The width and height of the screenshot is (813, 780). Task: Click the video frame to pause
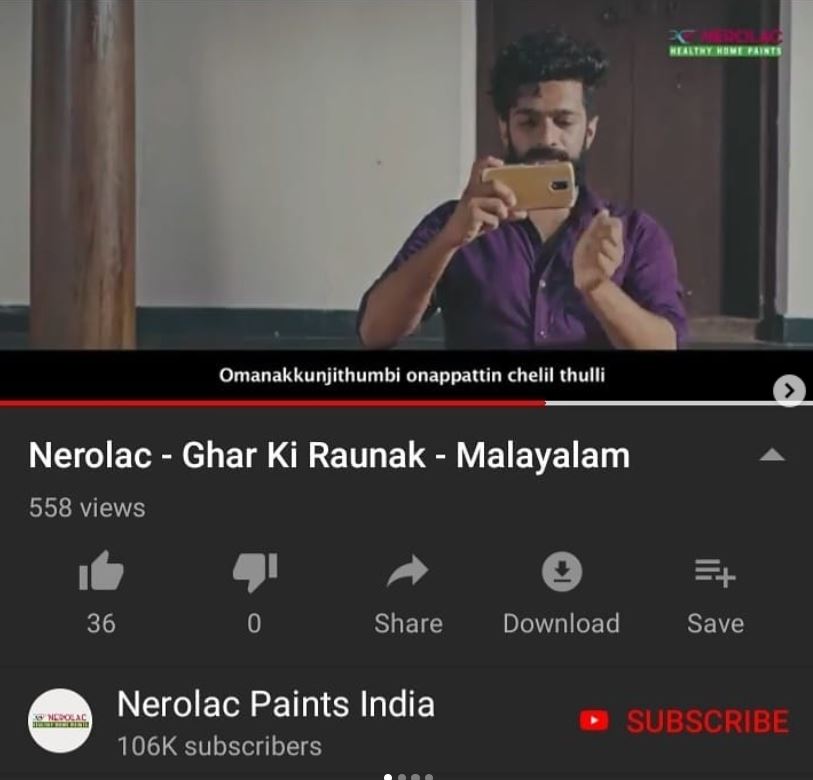406,175
